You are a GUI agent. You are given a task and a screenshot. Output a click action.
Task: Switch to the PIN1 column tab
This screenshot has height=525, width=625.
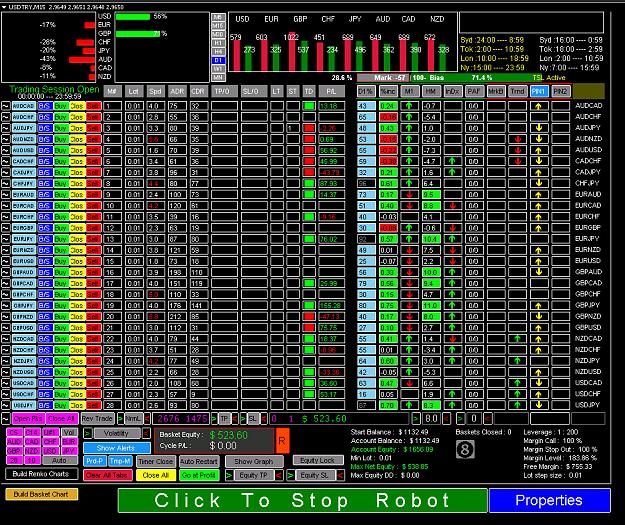coord(539,92)
